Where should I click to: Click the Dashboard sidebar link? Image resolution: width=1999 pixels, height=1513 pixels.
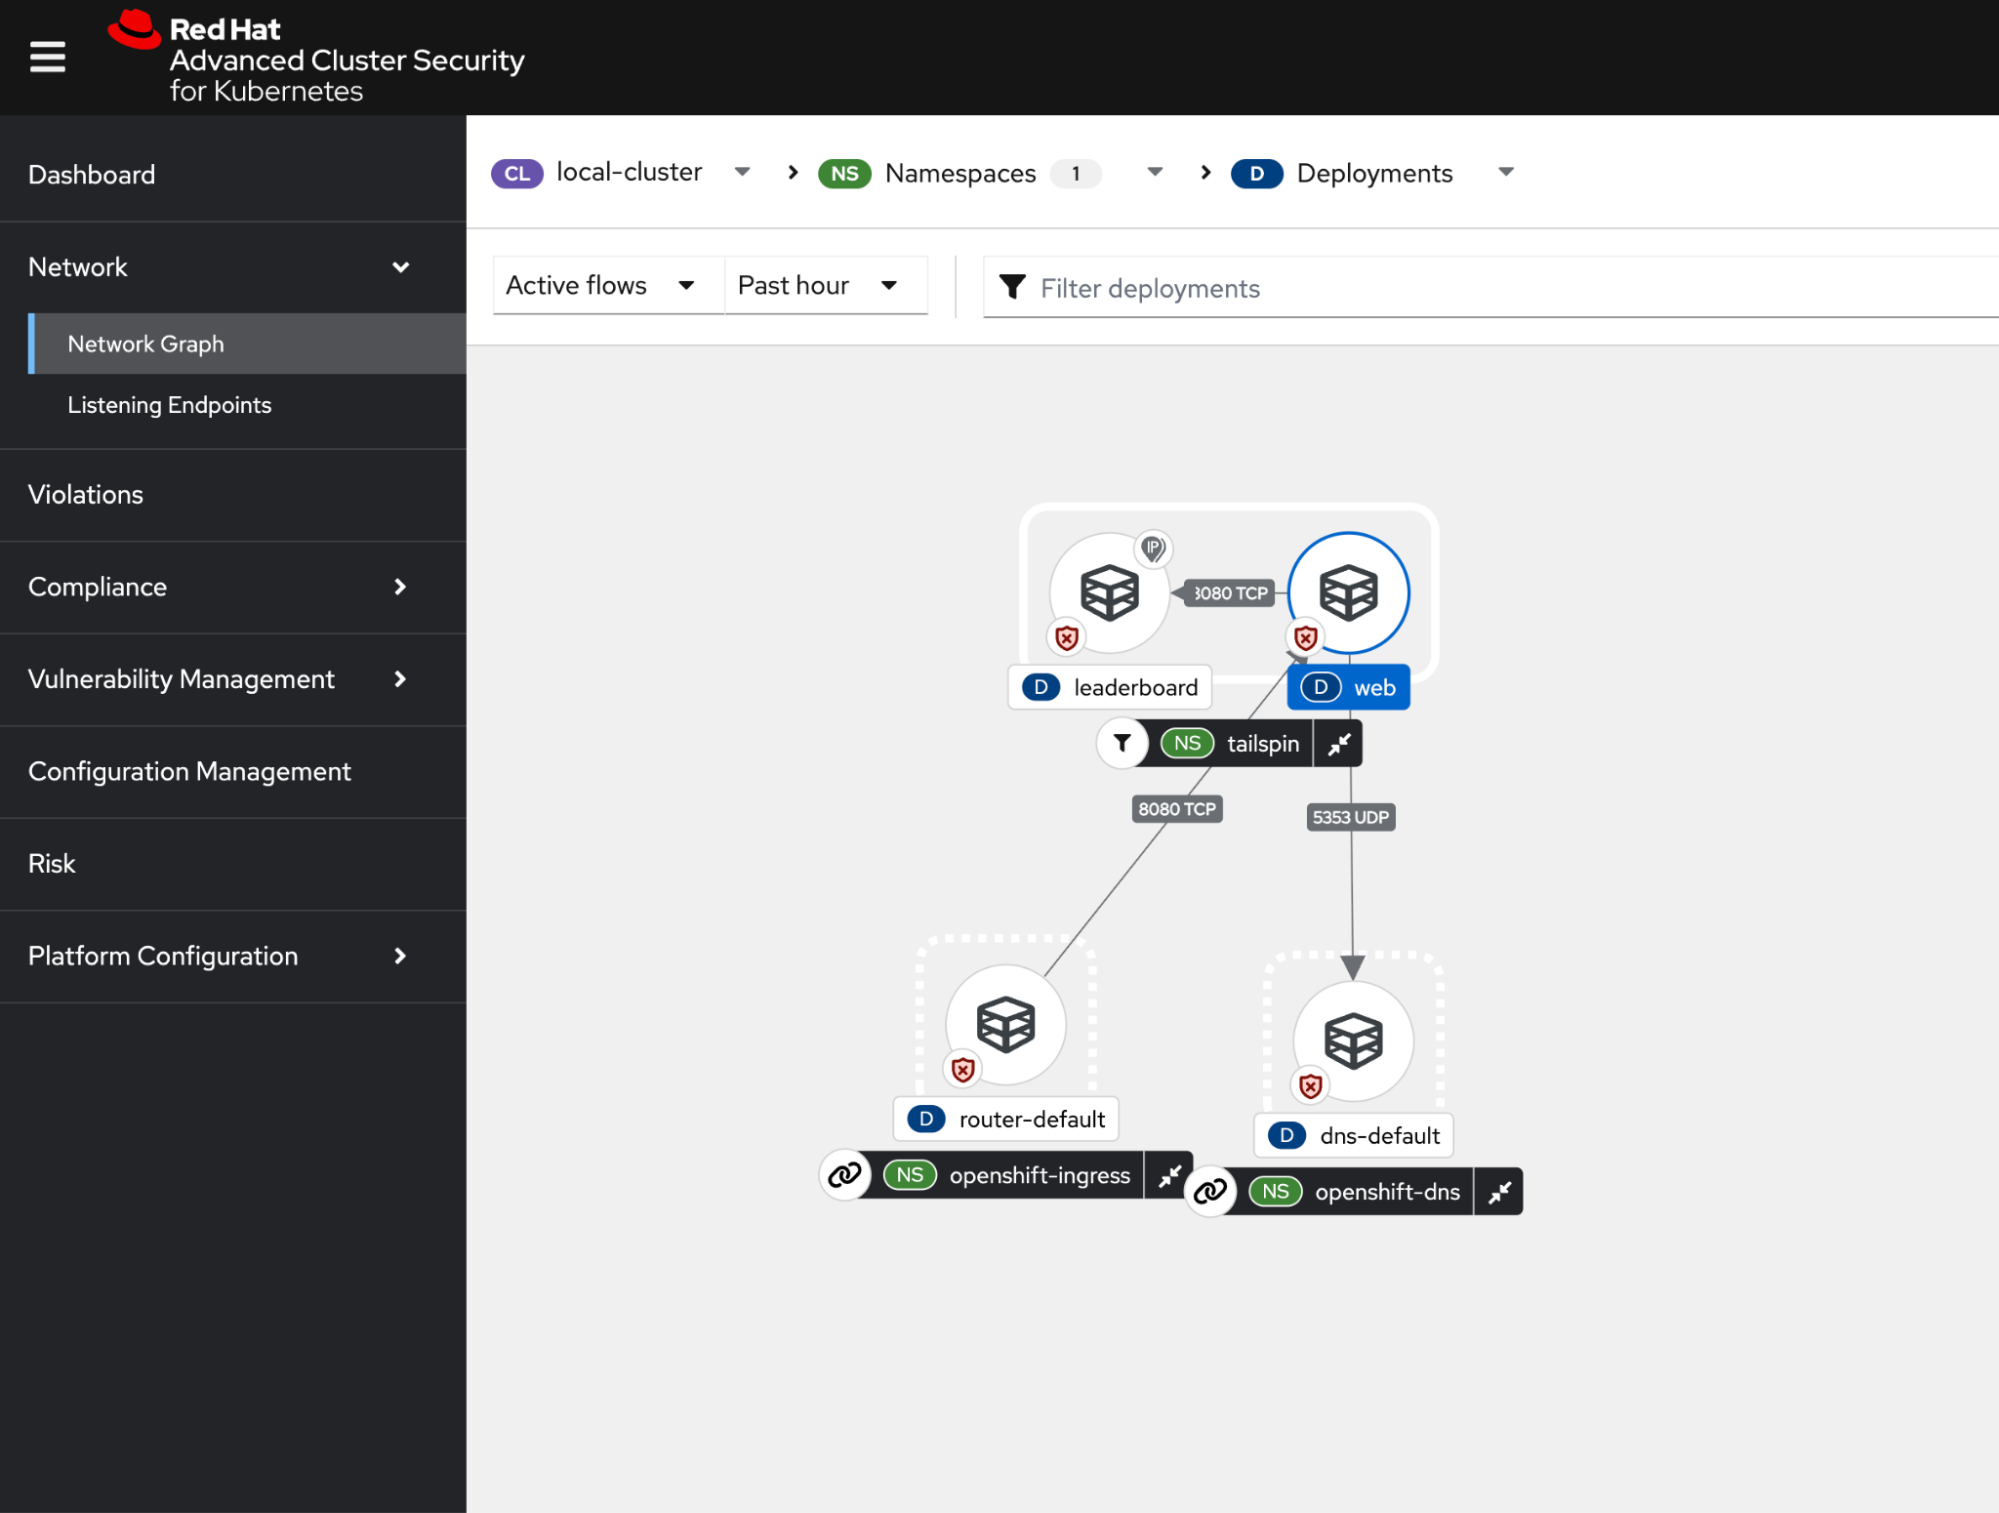pyautogui.click(x=92, y=175)
